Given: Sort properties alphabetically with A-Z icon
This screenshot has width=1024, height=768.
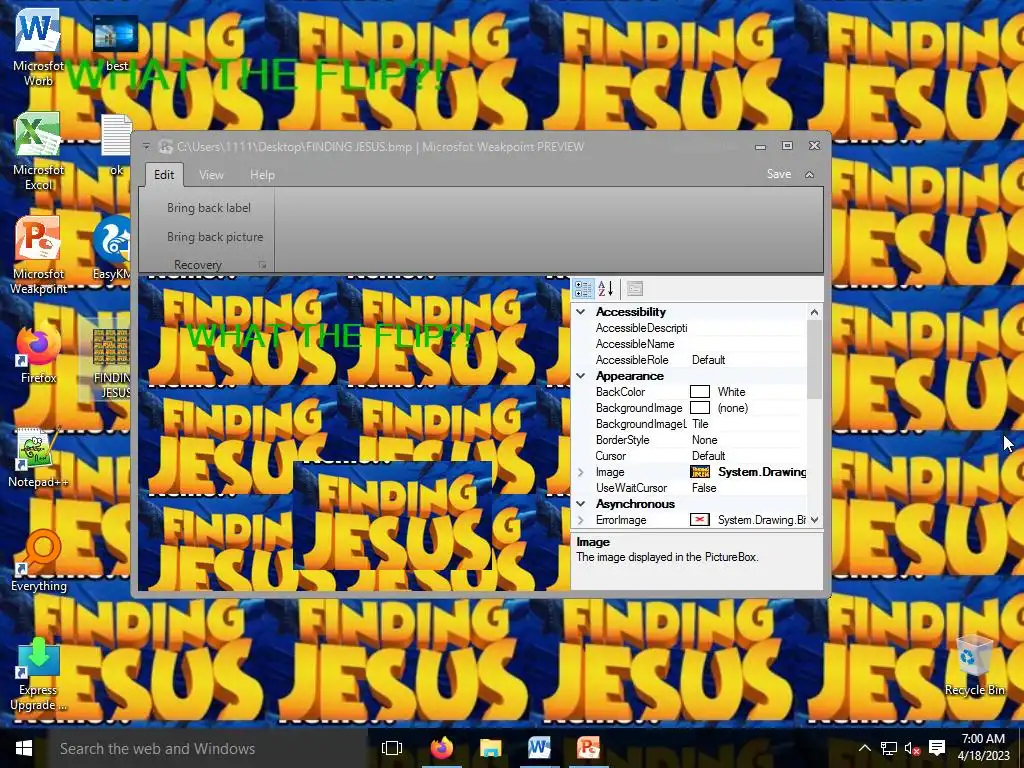Looking at the screenshot, I should click(x=606, y=289).
